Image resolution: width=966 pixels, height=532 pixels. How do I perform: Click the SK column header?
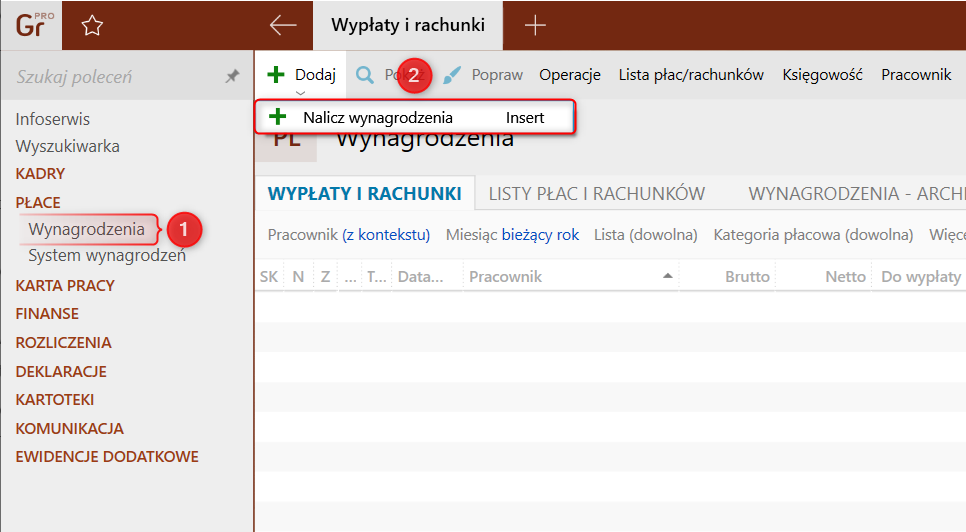[269, 276]
